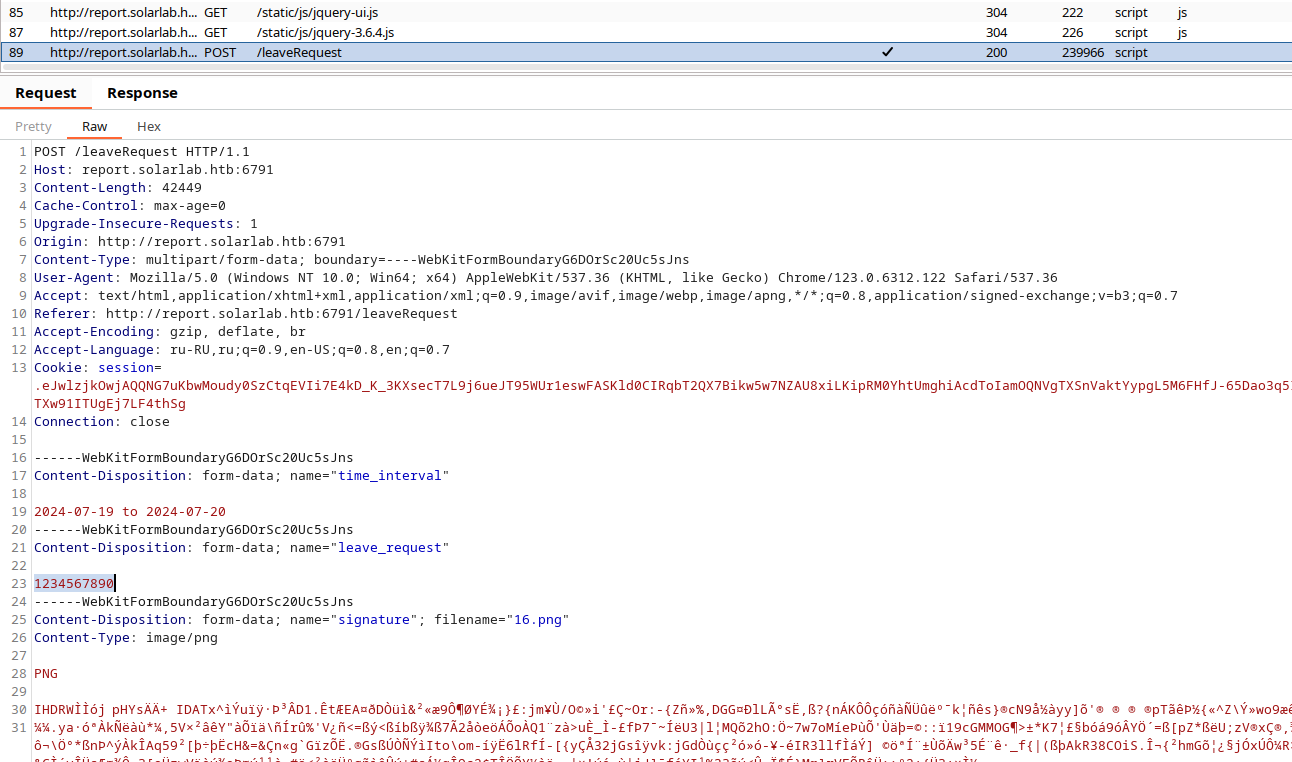Image resolution: width=1292 pixels, height=762 pixels.
Task: Select history row 89 POST /leaveRequest
Action: 646,52
